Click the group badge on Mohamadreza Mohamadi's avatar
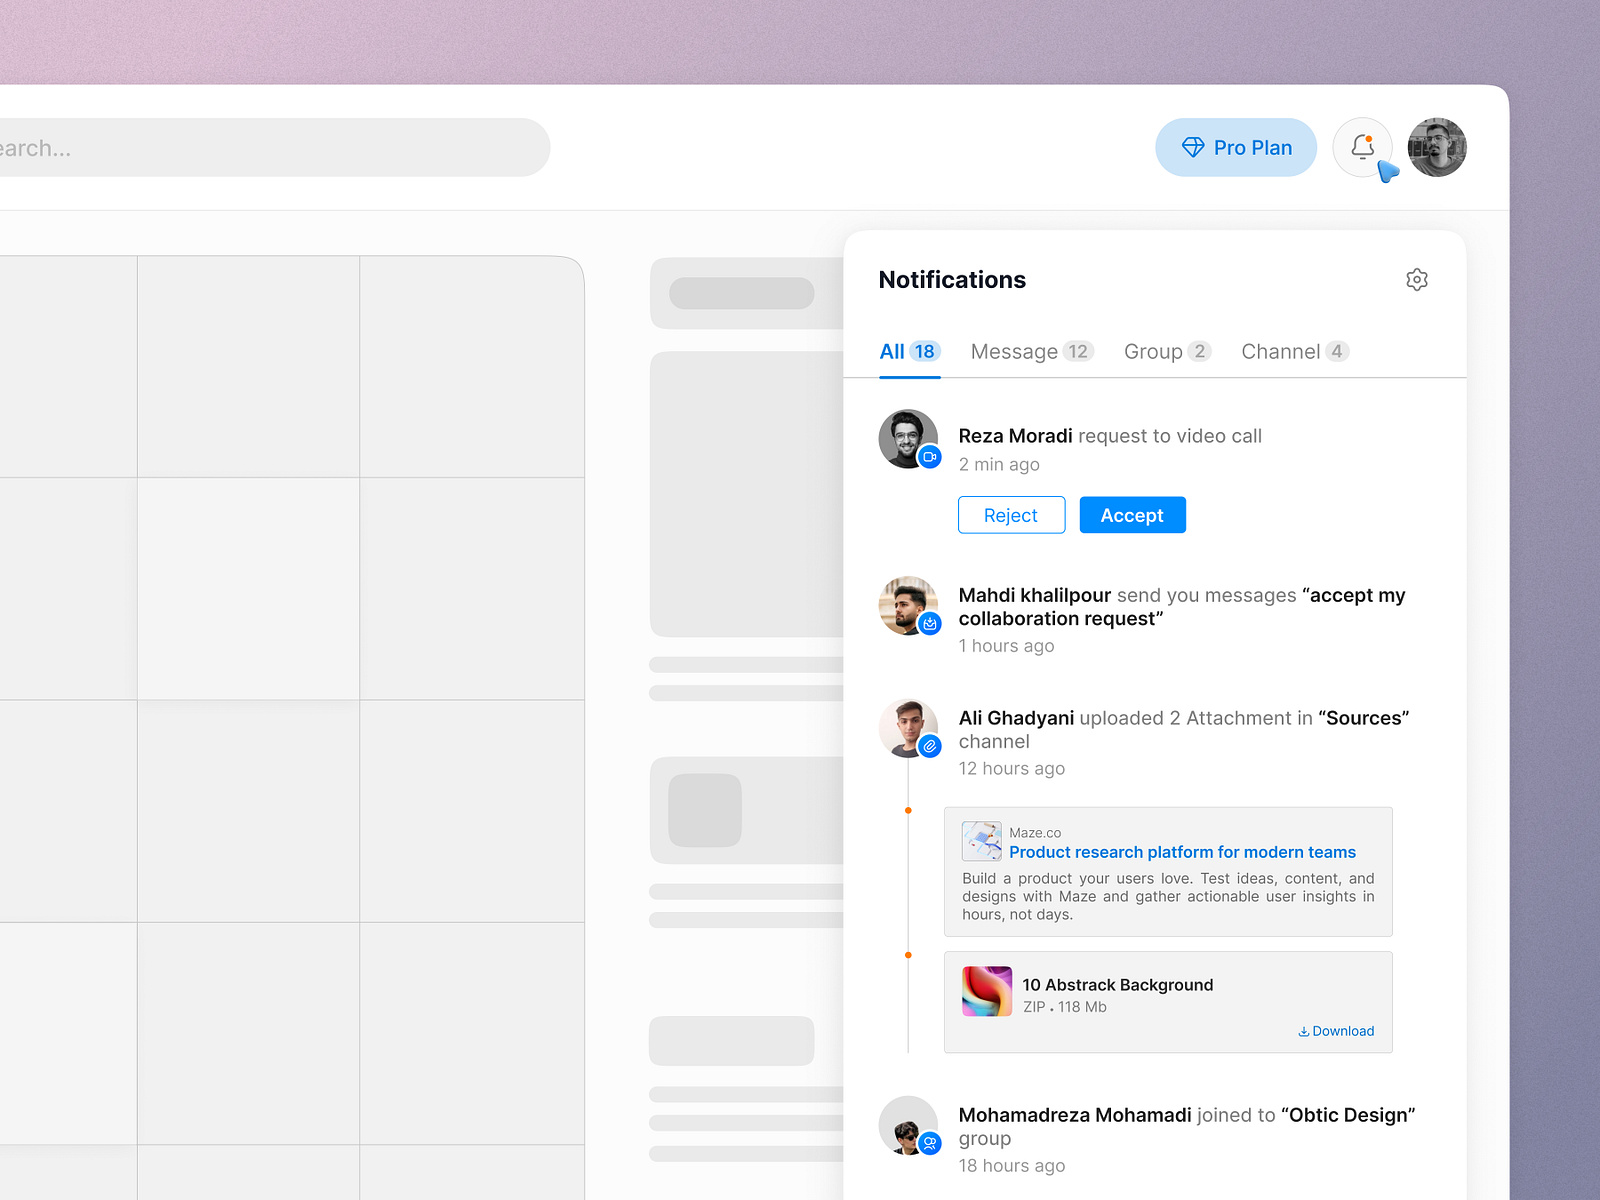1600x1200 pixels. pyautogui.click(x=930, y=1143)
